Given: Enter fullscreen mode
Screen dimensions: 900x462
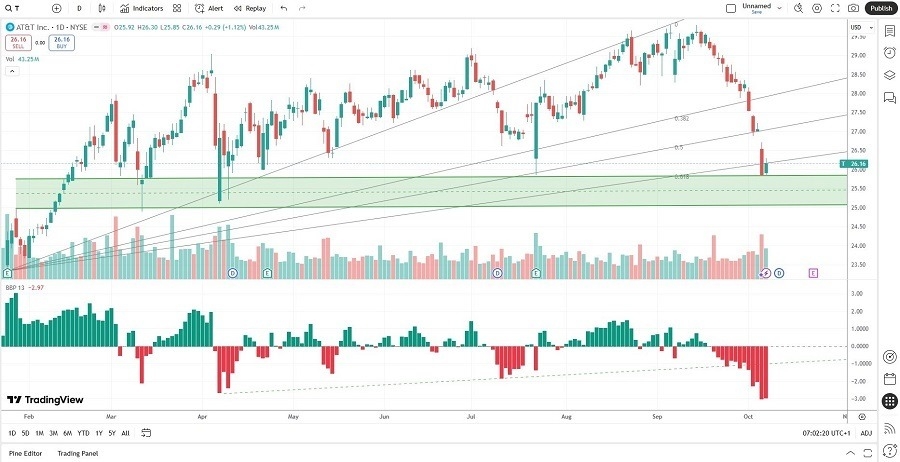Looking at the screenshot, I should [835, 8].
